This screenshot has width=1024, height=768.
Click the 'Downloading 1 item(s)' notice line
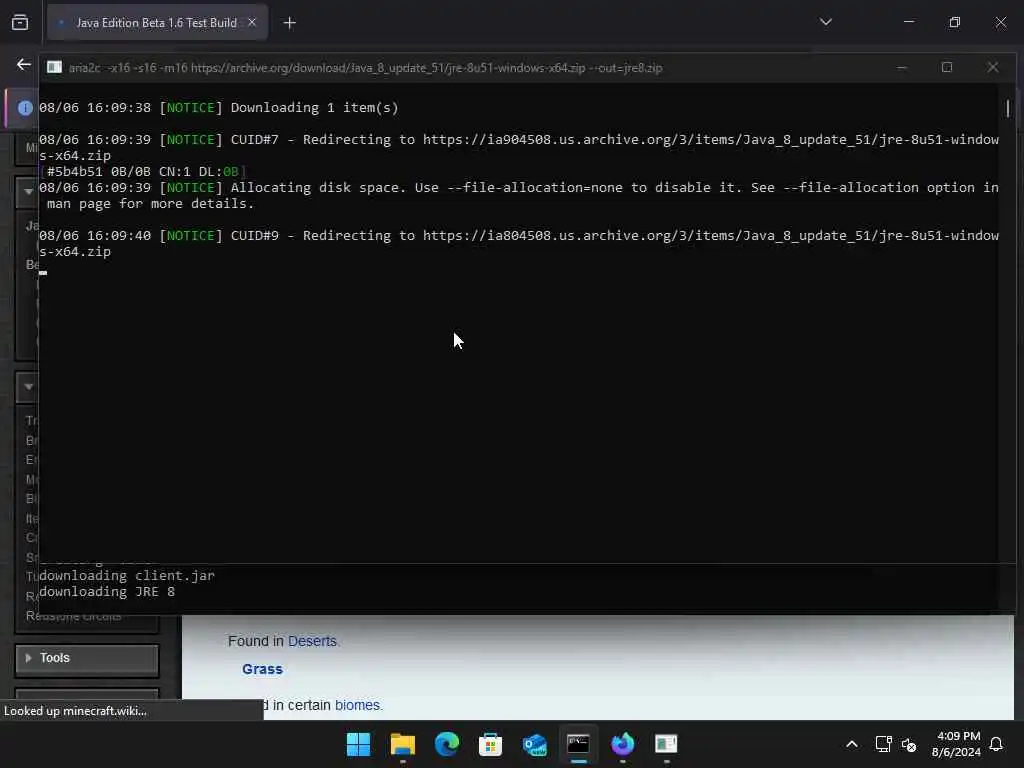(x=219, y=108)
